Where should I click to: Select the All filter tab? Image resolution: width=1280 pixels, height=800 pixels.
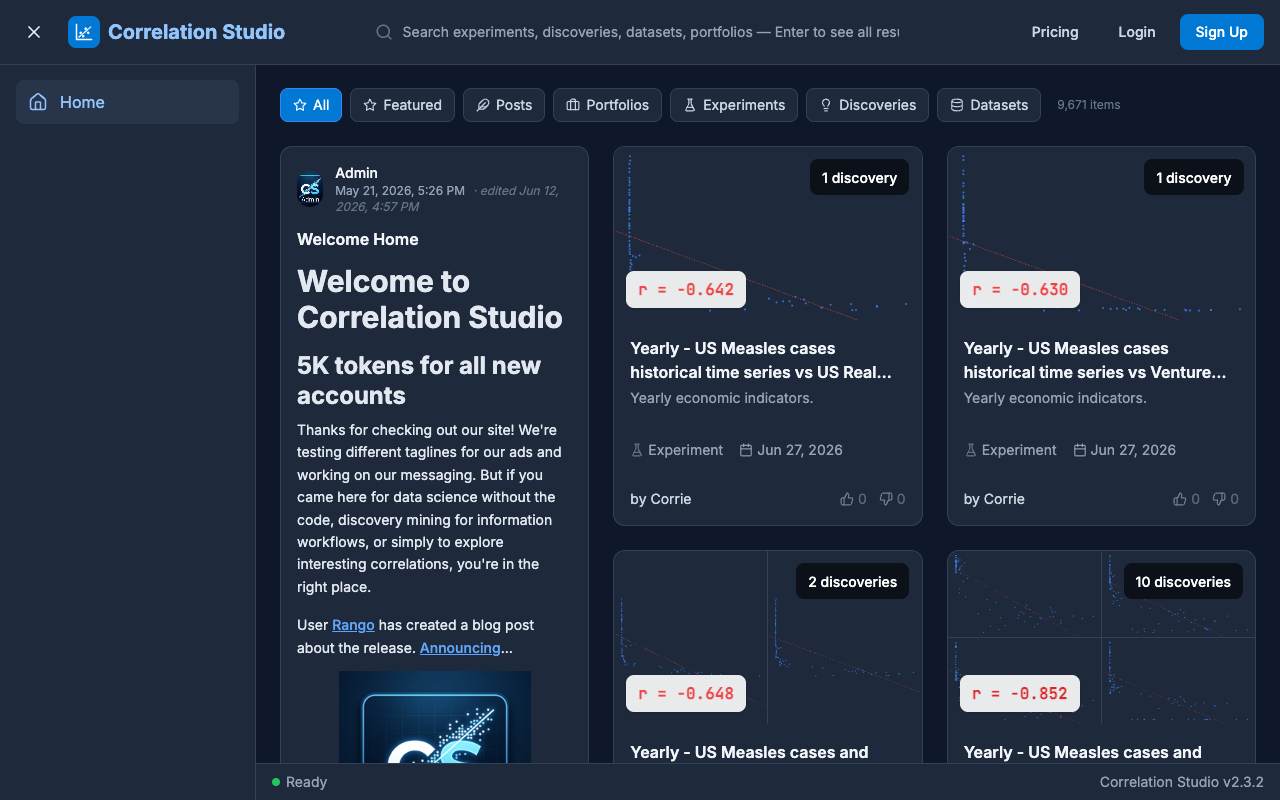click(311, 105)
